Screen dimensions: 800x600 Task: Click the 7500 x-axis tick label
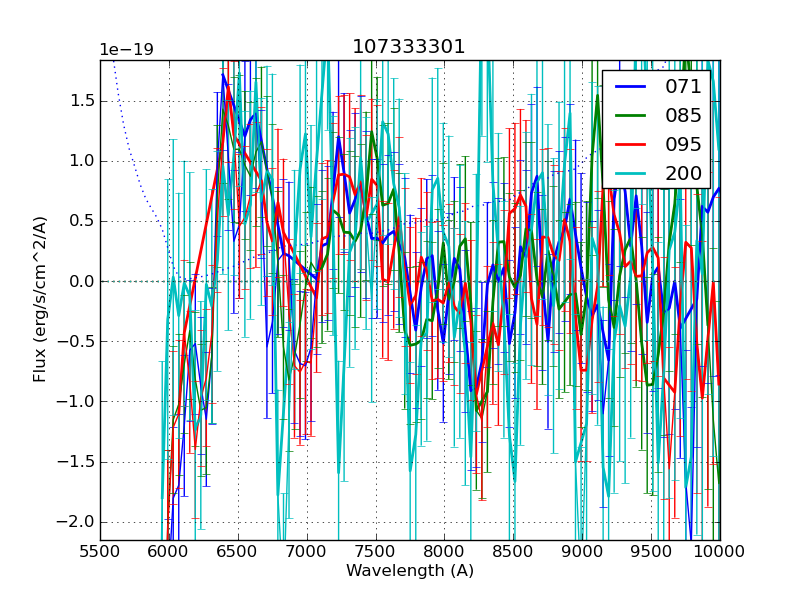pyautogui.click(x=375, y=551)
